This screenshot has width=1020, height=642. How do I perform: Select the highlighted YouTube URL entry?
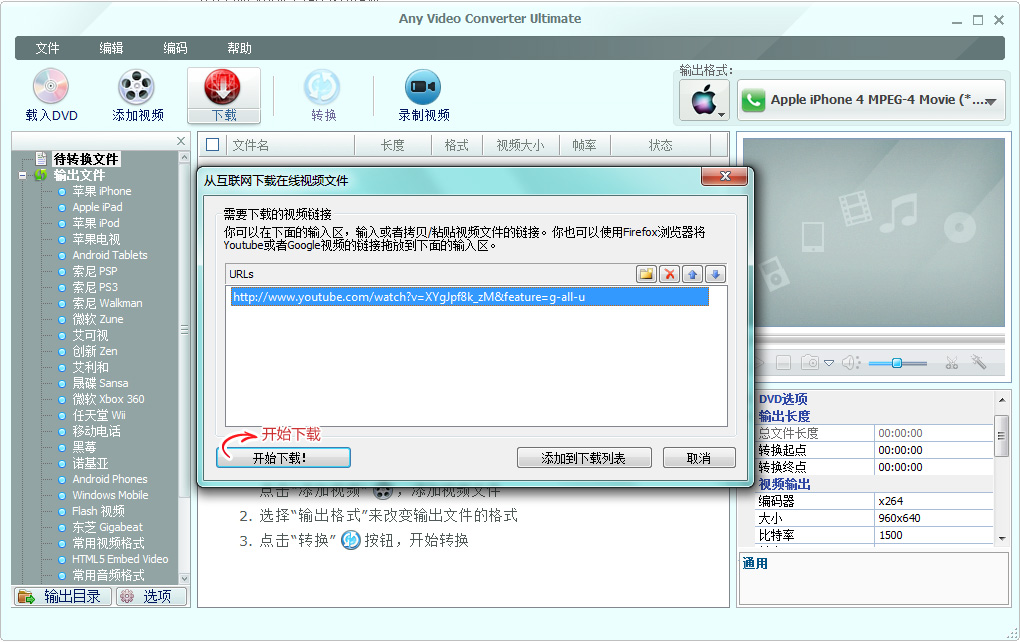coord(469,297)
